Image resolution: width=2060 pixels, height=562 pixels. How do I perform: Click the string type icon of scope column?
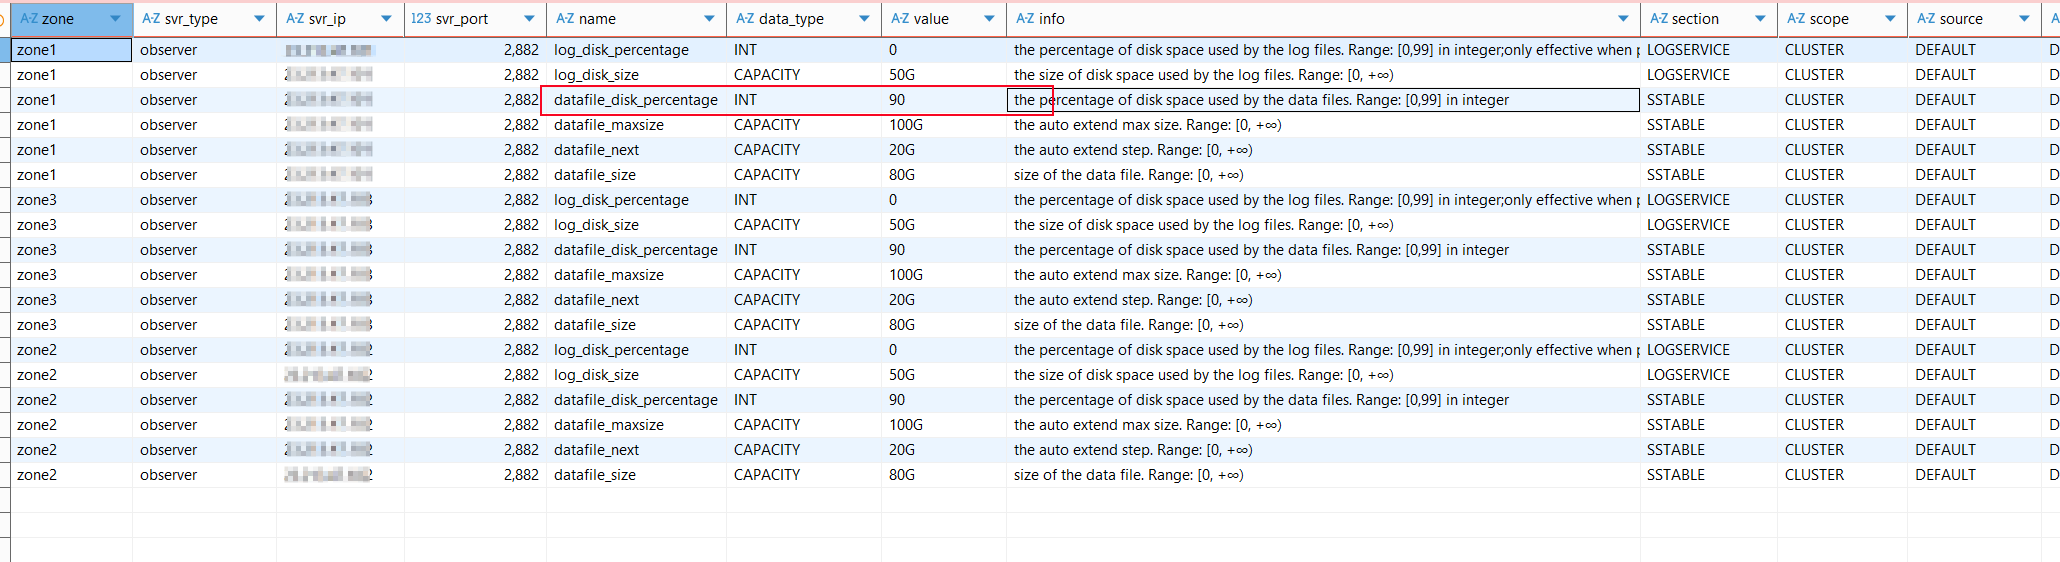[1796, 19]
